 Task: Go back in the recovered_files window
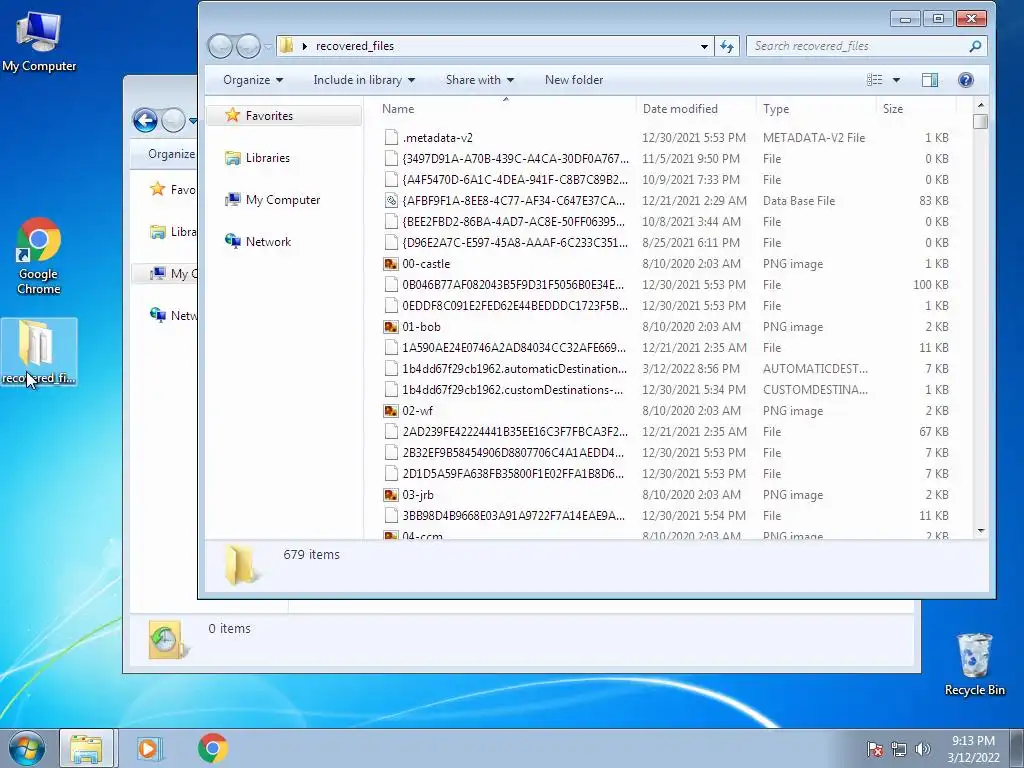click(x=220, y=46)
